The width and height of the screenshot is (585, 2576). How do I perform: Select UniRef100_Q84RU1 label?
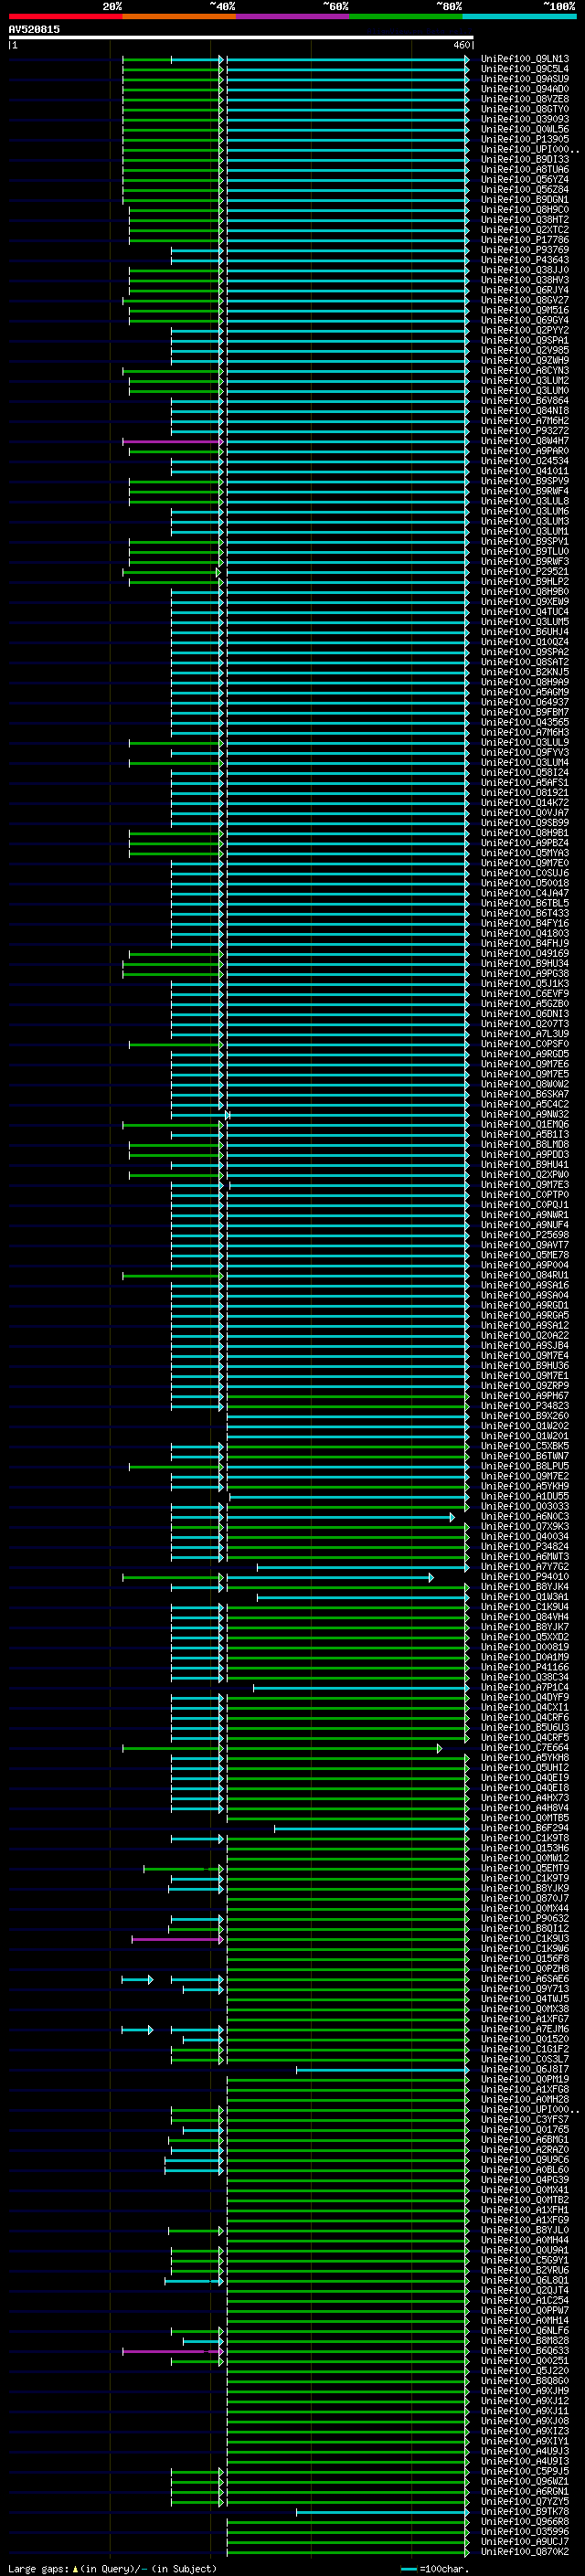(524, 1275)
